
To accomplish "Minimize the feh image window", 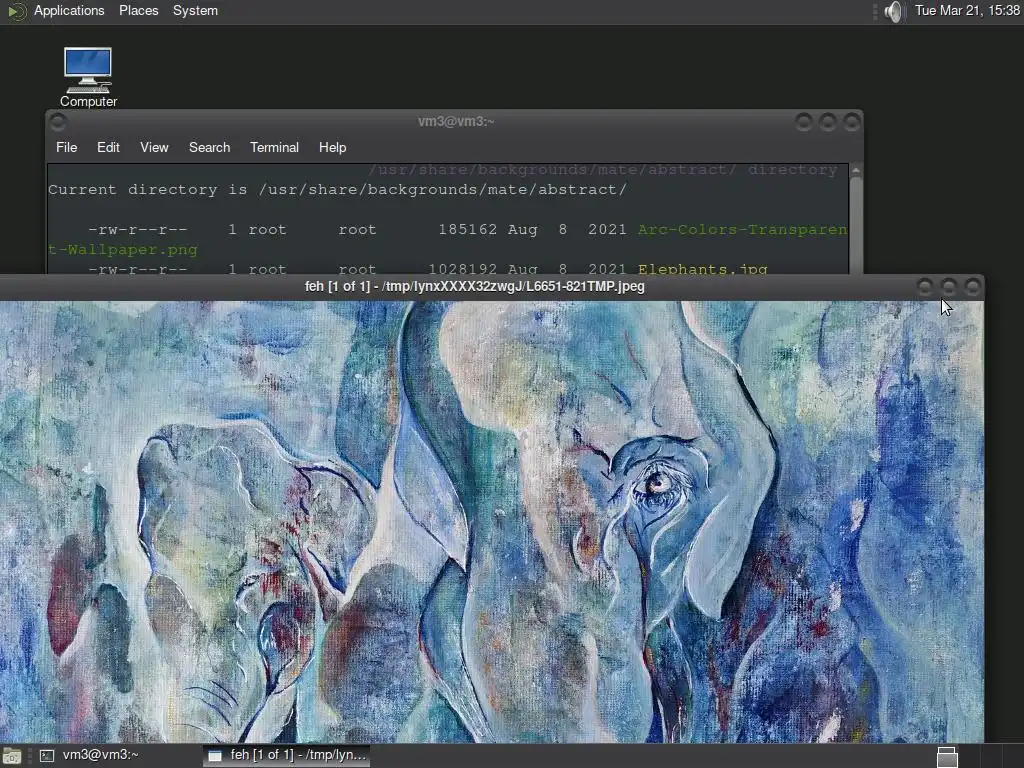I will tap(925, 287).
